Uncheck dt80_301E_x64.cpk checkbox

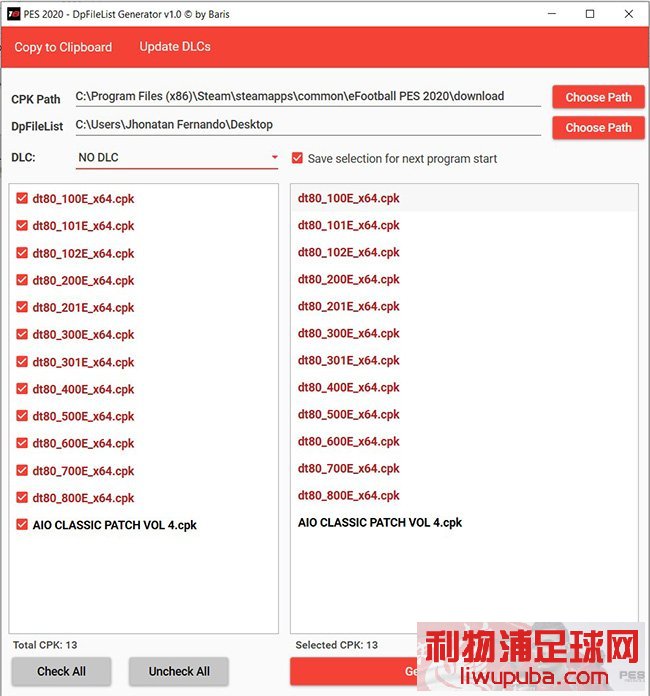tap(22, 362)
